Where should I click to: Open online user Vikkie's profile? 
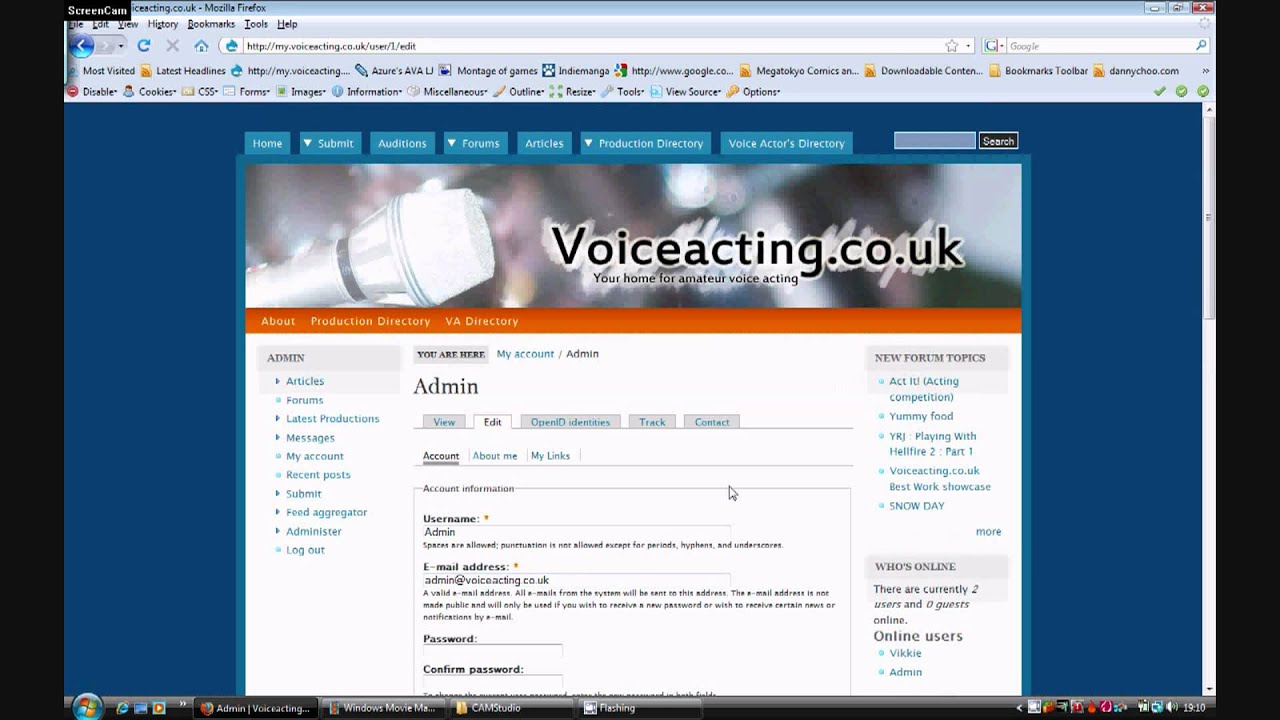[905, 653]
